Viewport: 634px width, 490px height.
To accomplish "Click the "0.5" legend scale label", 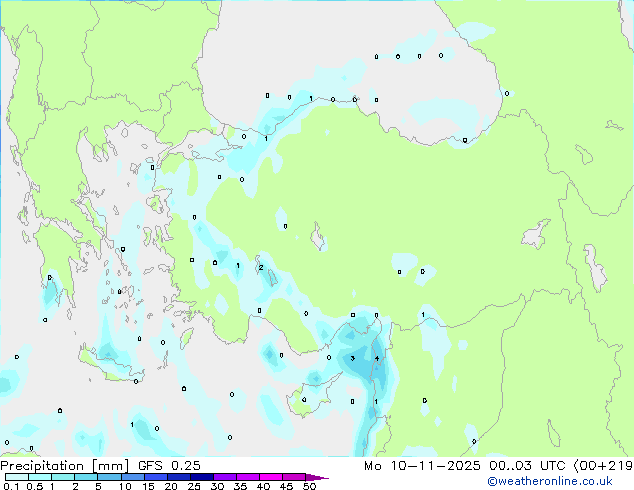I will tap(34, 486).
